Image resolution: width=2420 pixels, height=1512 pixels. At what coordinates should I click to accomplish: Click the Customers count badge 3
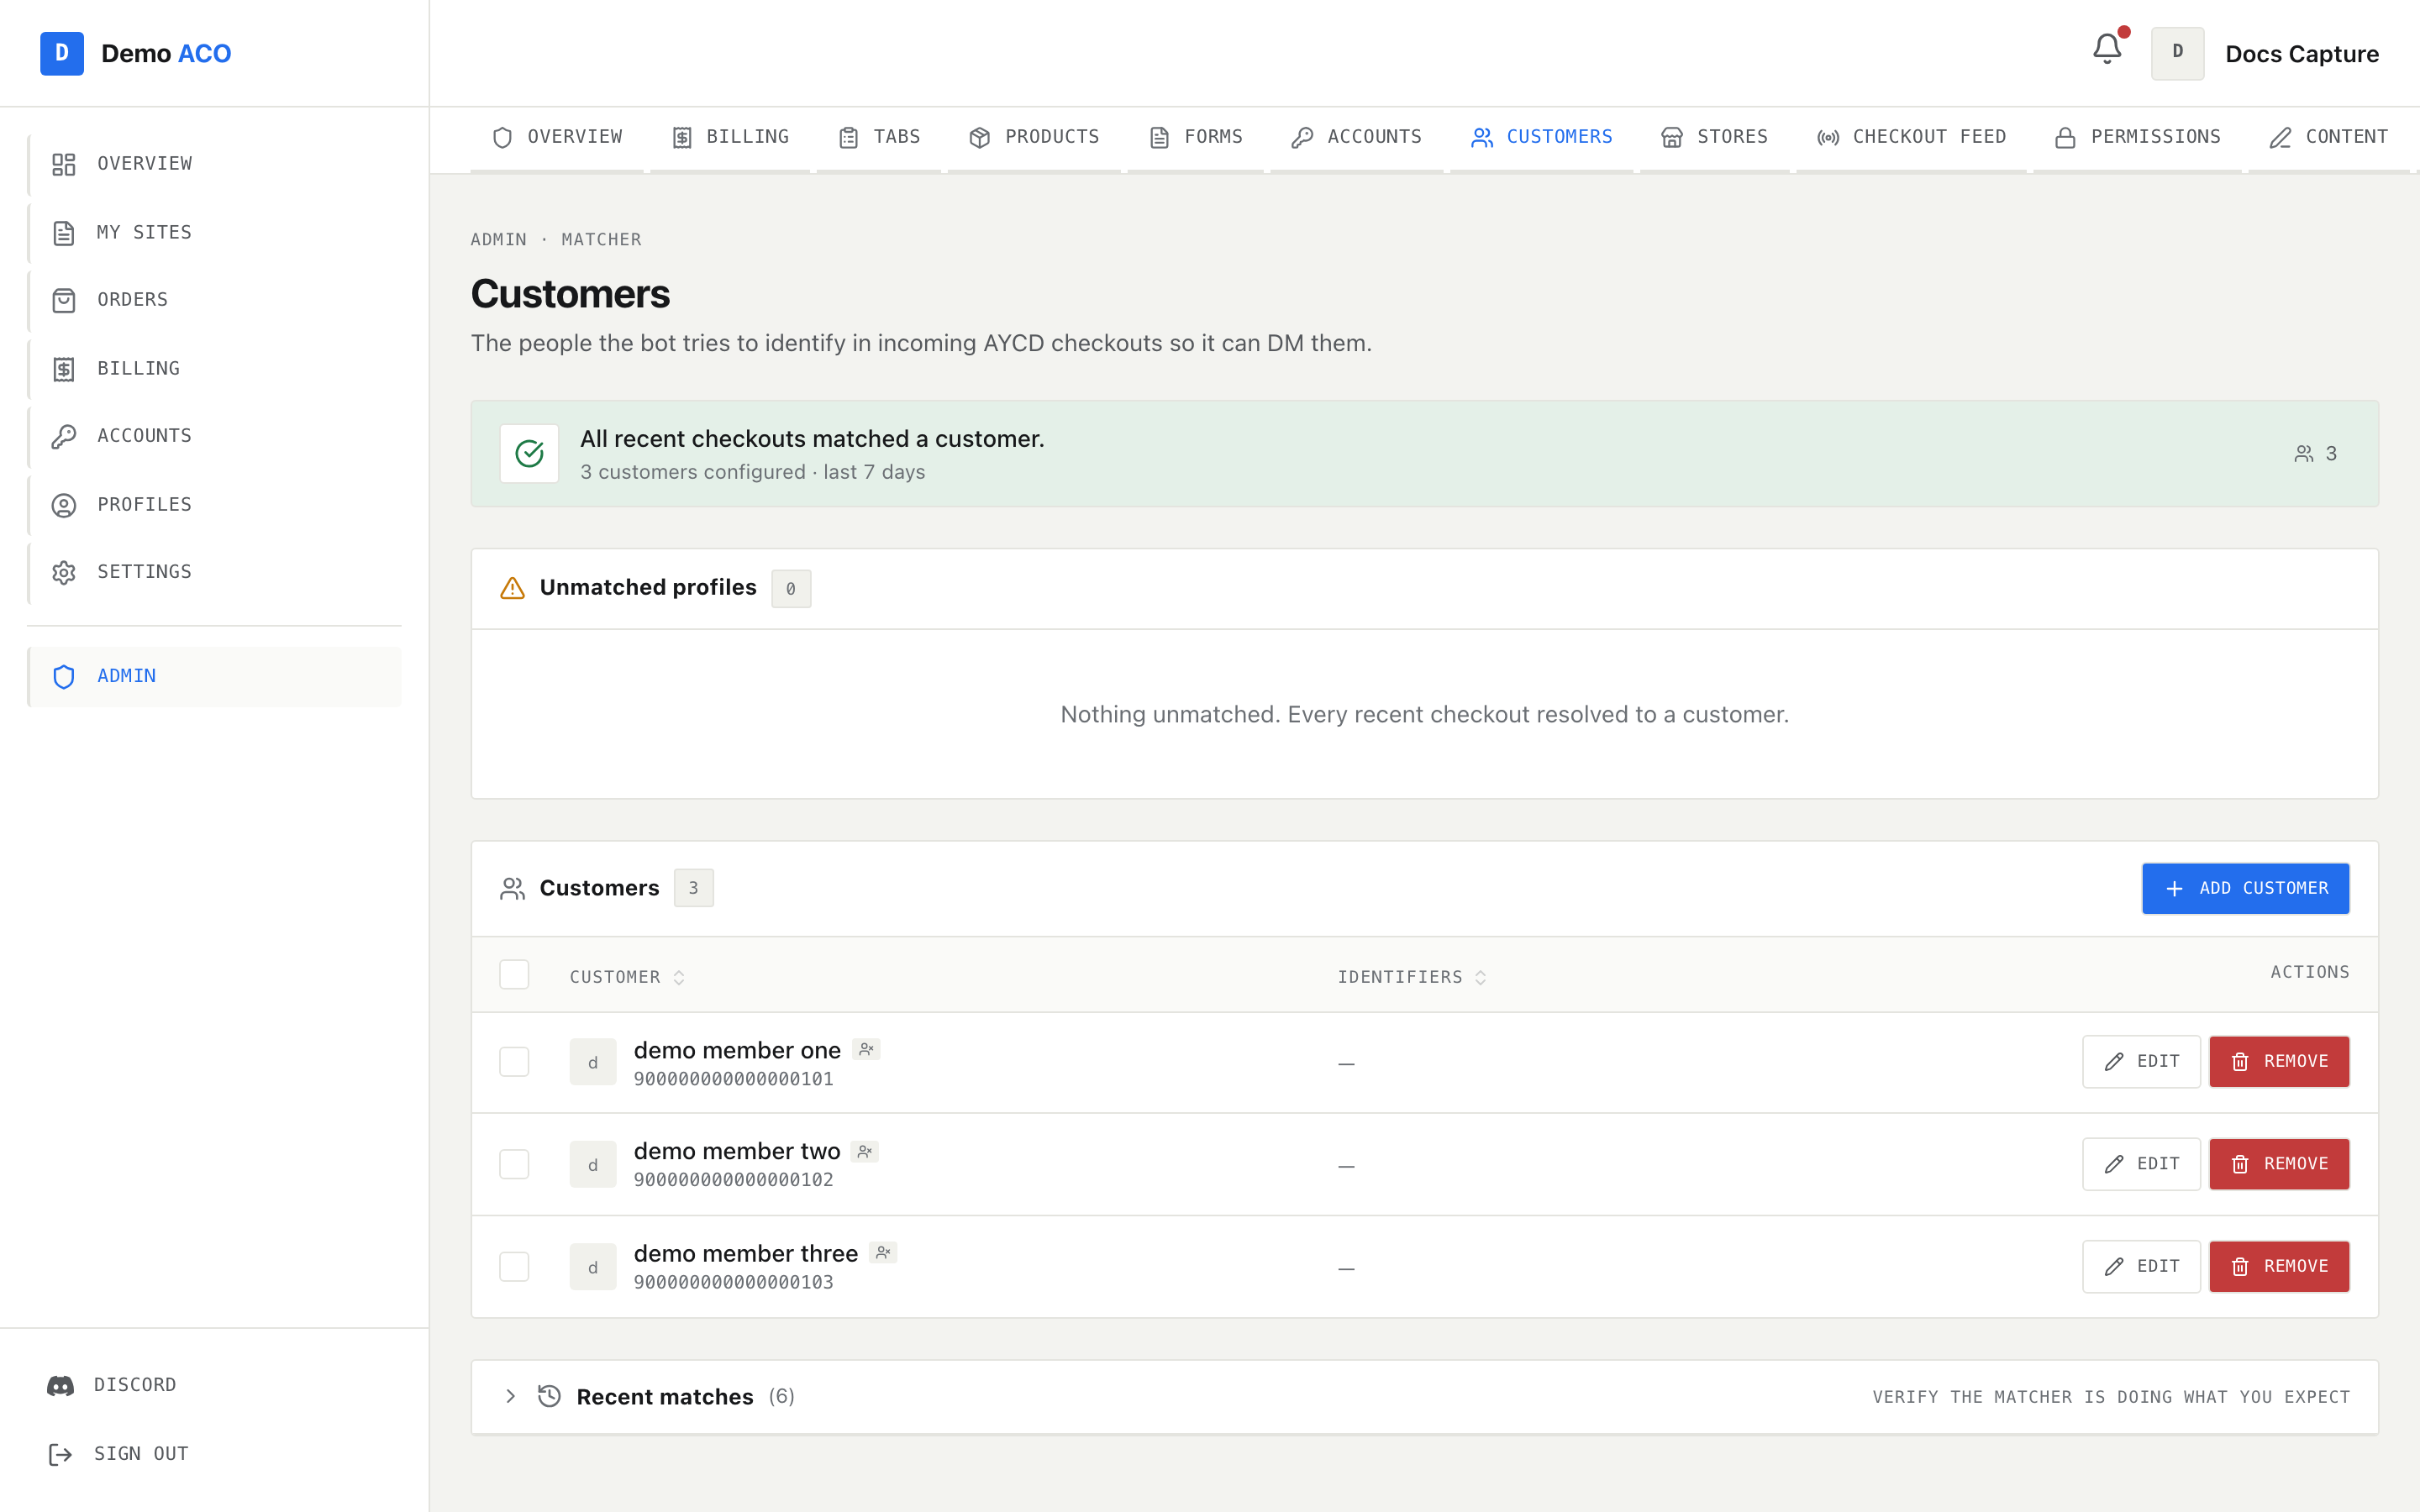click(693, 888)
